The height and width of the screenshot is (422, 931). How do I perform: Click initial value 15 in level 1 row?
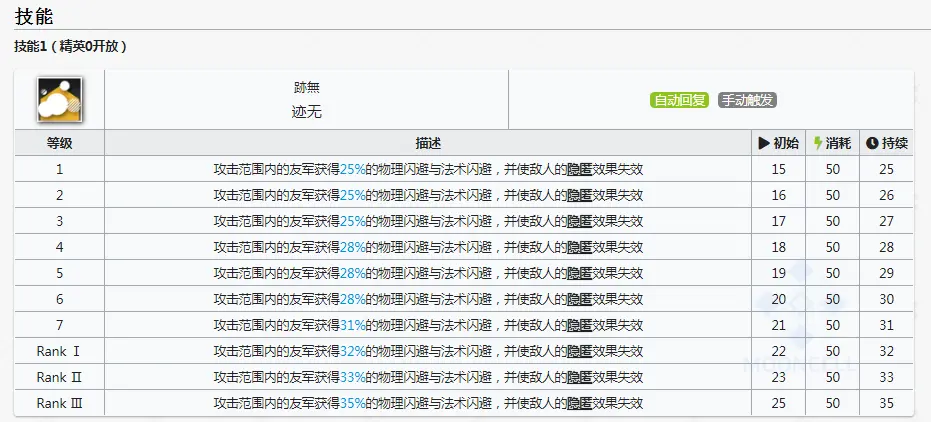click(778, 169)
